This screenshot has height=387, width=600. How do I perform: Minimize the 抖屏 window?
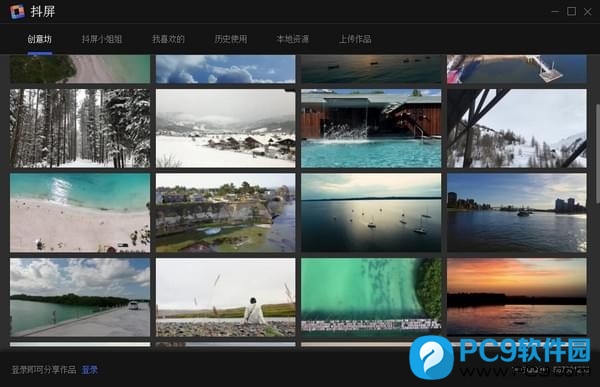[555, 12]
